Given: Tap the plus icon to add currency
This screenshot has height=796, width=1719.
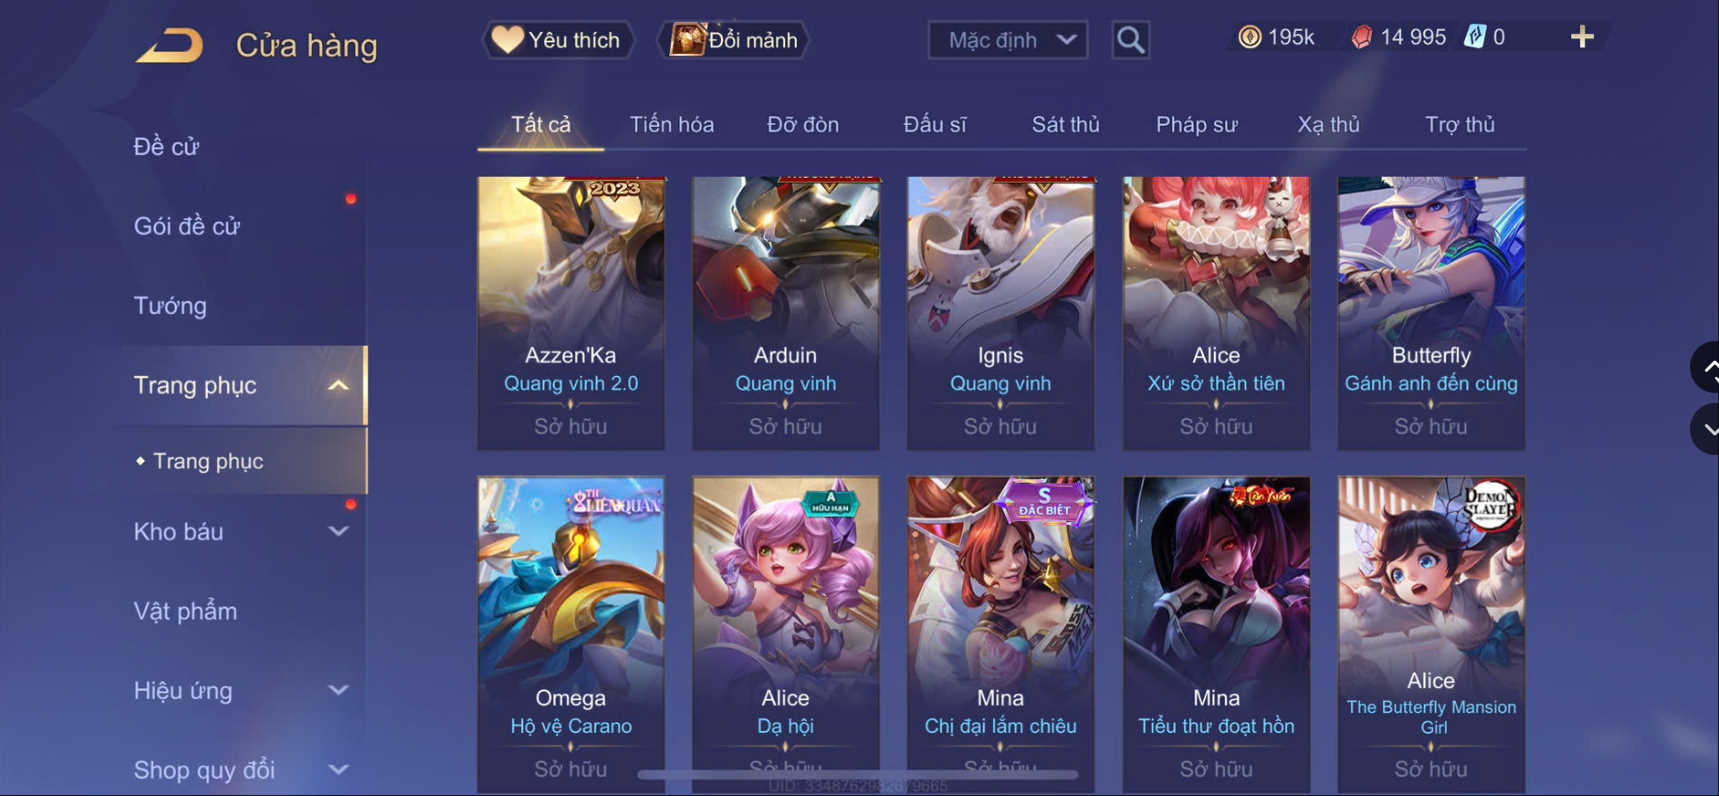Looking at the screenshot, I should [1582, 37].
